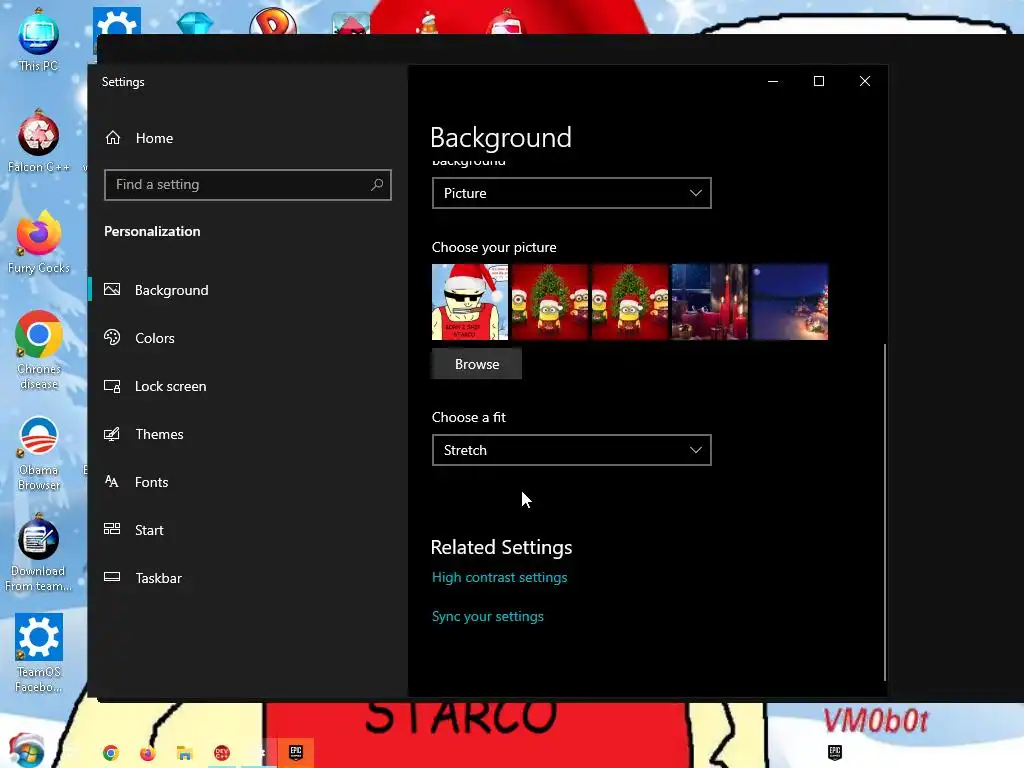Image resolution: width=1024 pixels, height=768 pixels.
Task: Open High contrast settings link
Action: (x=500, y=577)
